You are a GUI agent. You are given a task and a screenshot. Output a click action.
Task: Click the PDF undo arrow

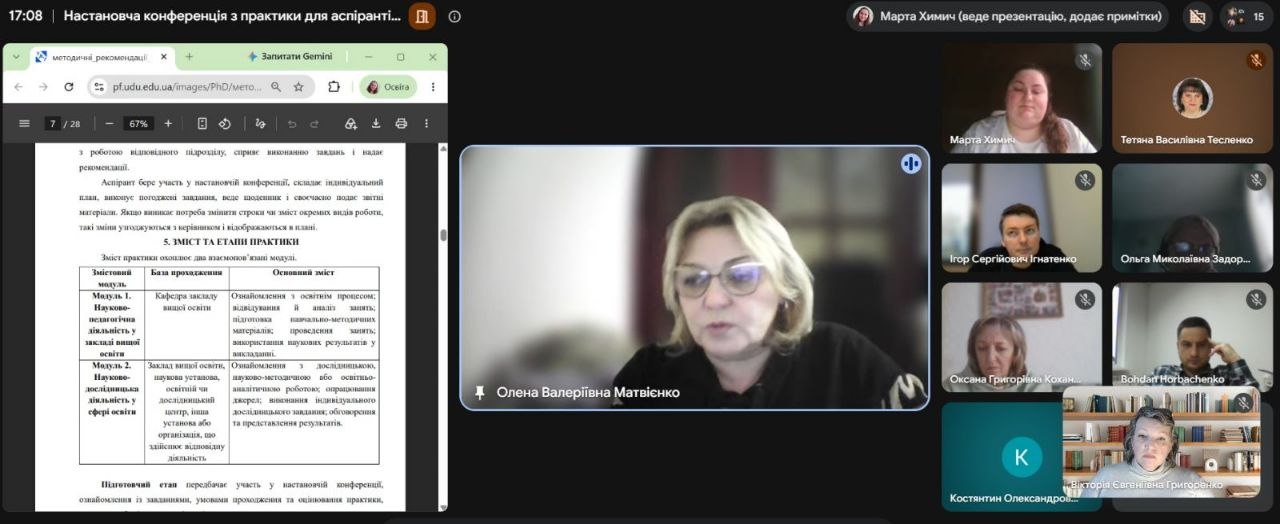coord(291,124)
